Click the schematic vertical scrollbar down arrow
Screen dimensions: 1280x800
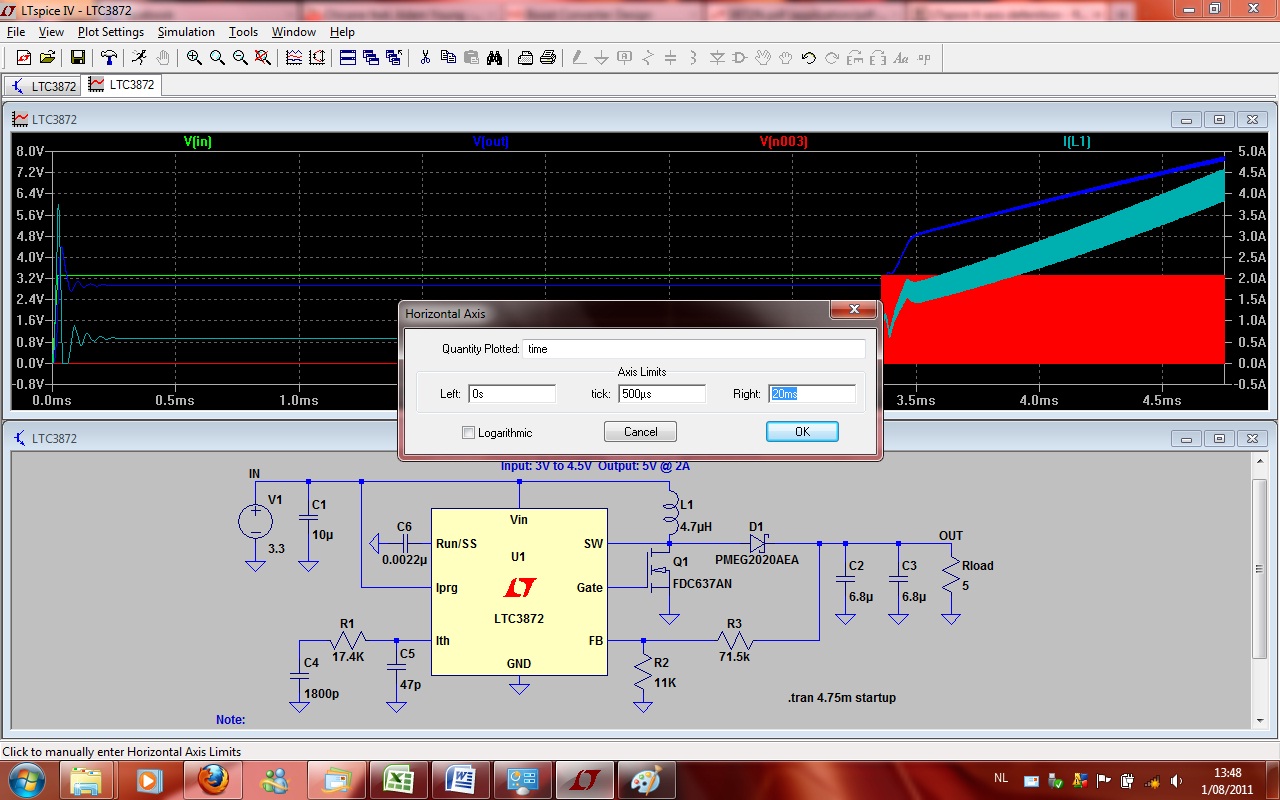1260,721
